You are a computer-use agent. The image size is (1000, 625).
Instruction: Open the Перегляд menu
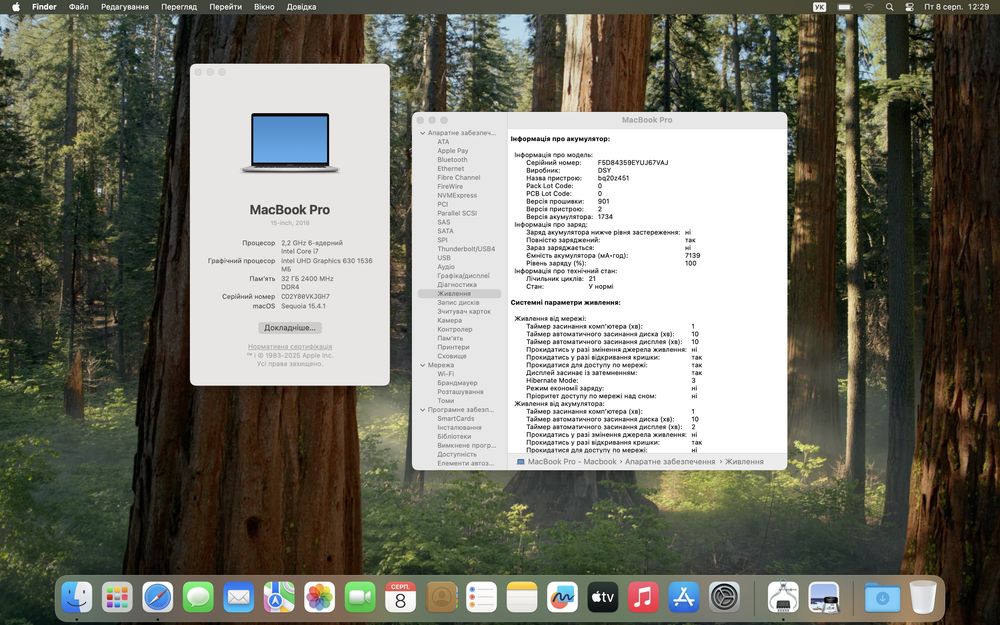pyautogui.click(x=179, y=6)
